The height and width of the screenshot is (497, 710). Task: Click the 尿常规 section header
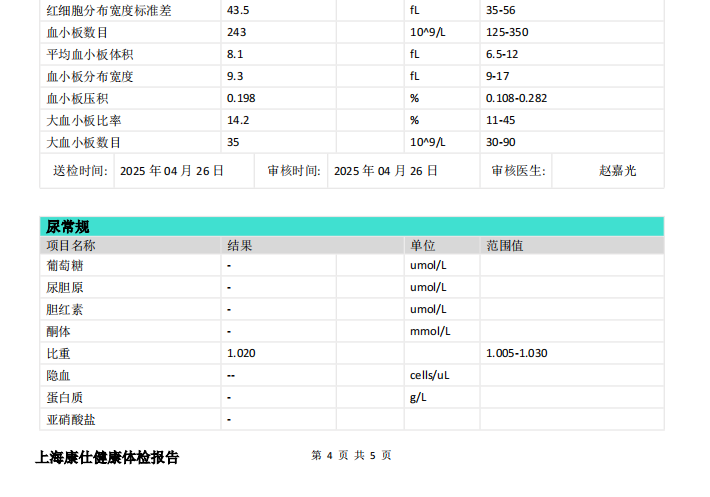coord(68,227)
